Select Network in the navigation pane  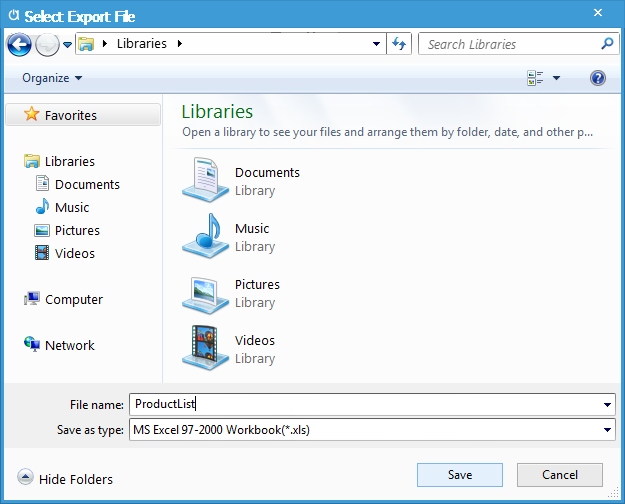coord(70,345)
